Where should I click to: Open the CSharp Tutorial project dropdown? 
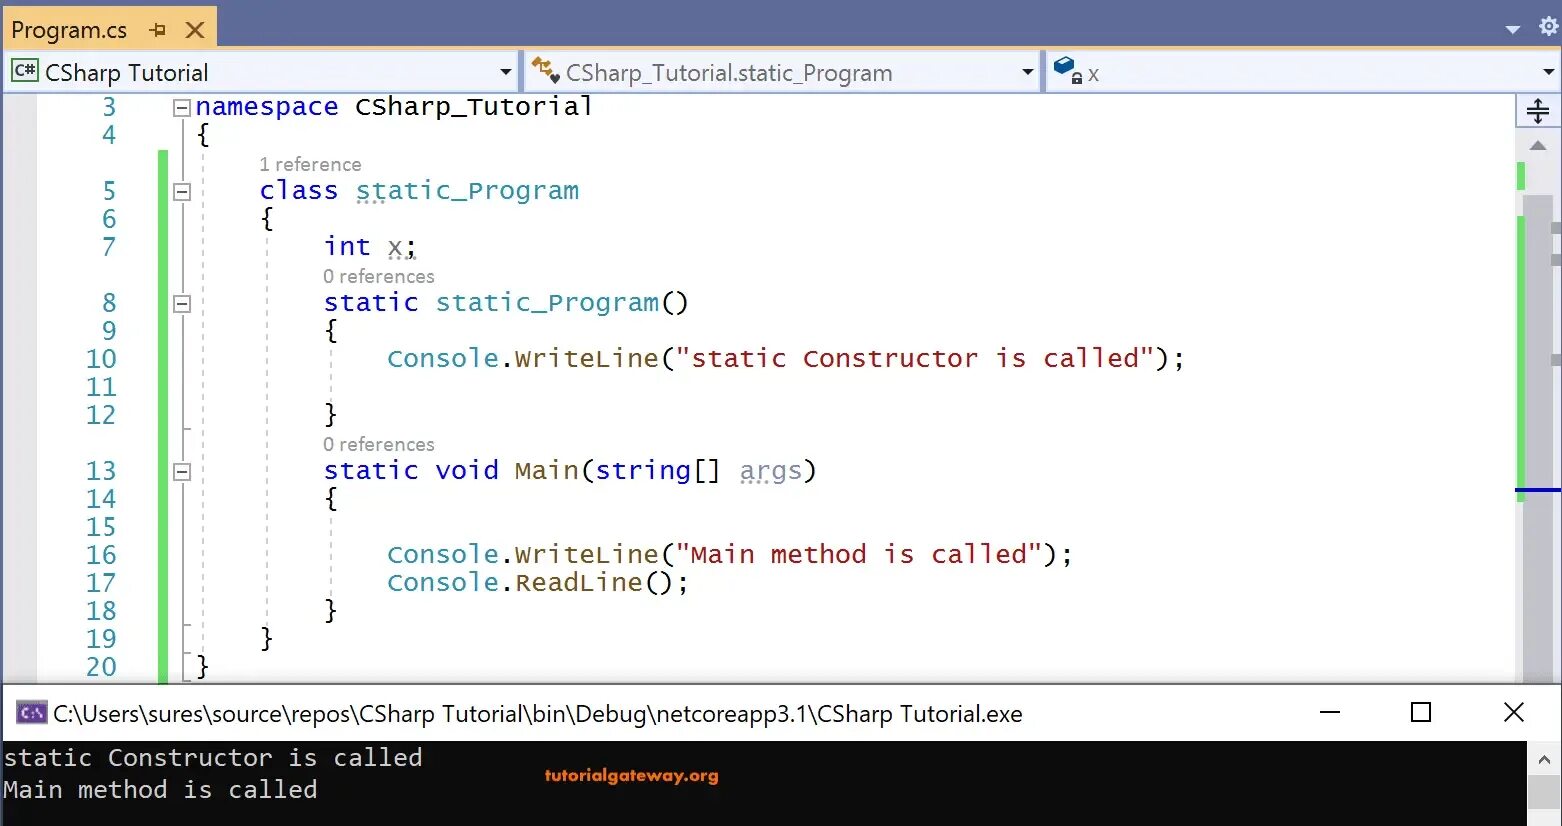(x=506, y=71)
